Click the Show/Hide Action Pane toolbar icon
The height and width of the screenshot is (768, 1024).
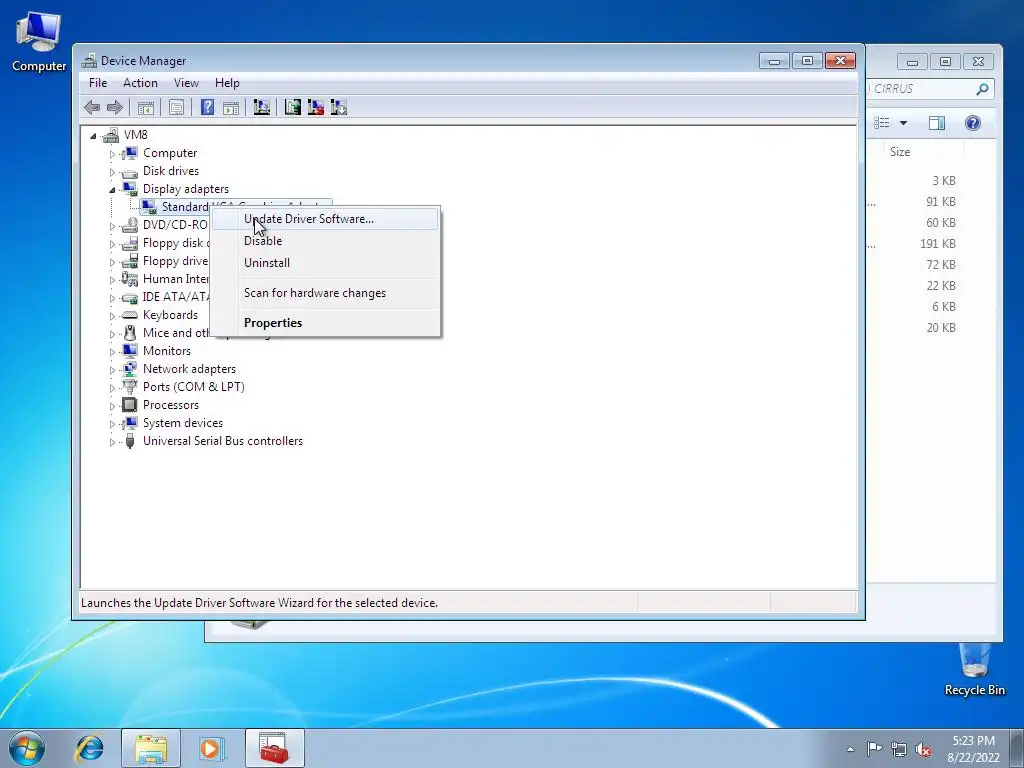coord(231,108)
